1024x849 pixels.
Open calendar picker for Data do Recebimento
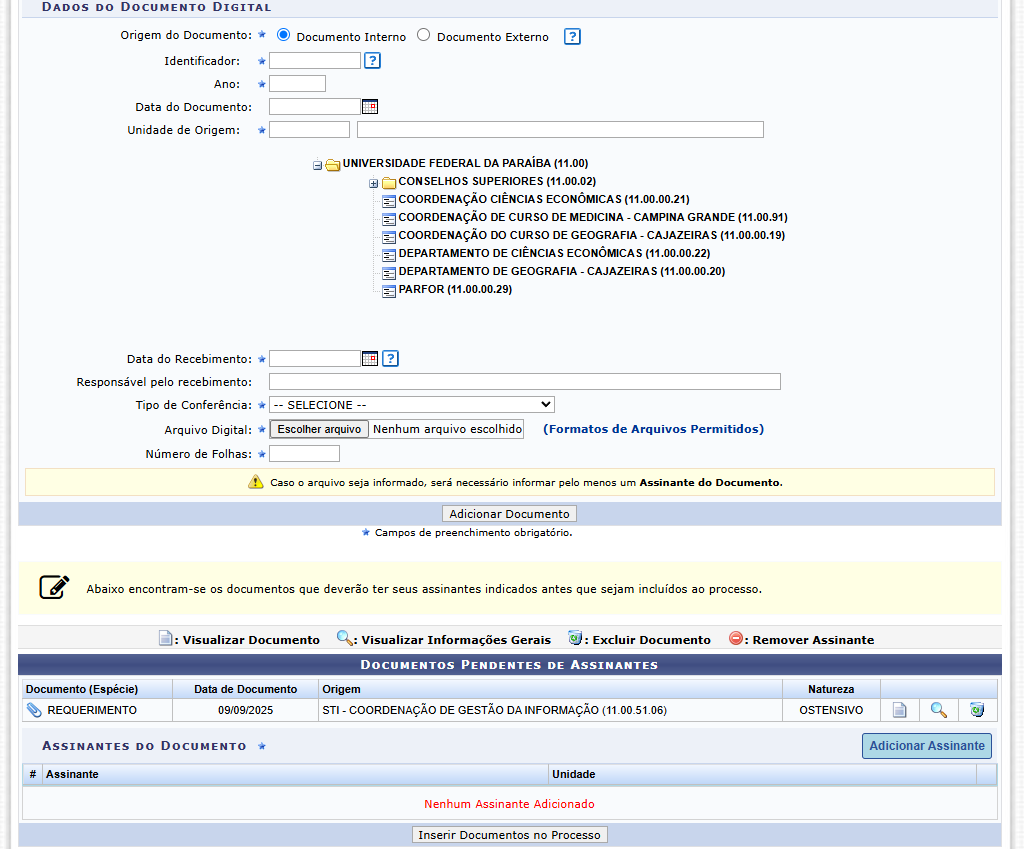370,359
